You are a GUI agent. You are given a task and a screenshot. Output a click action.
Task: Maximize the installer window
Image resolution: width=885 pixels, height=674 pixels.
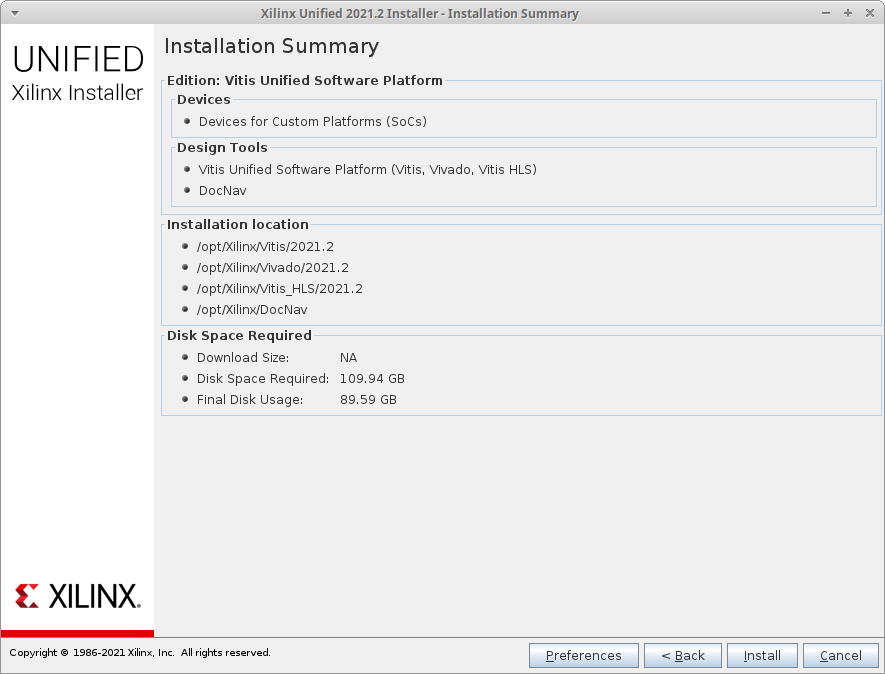[848, 13]
